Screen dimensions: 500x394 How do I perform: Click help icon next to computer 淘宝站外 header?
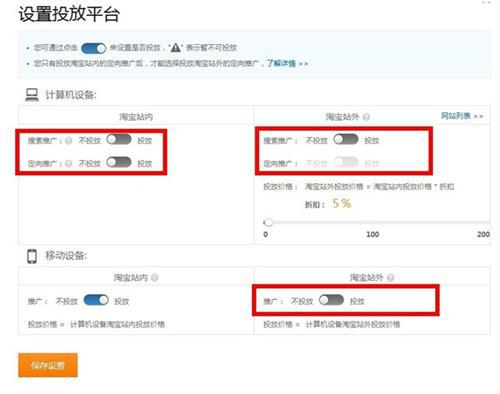click(x=366, y=117)
